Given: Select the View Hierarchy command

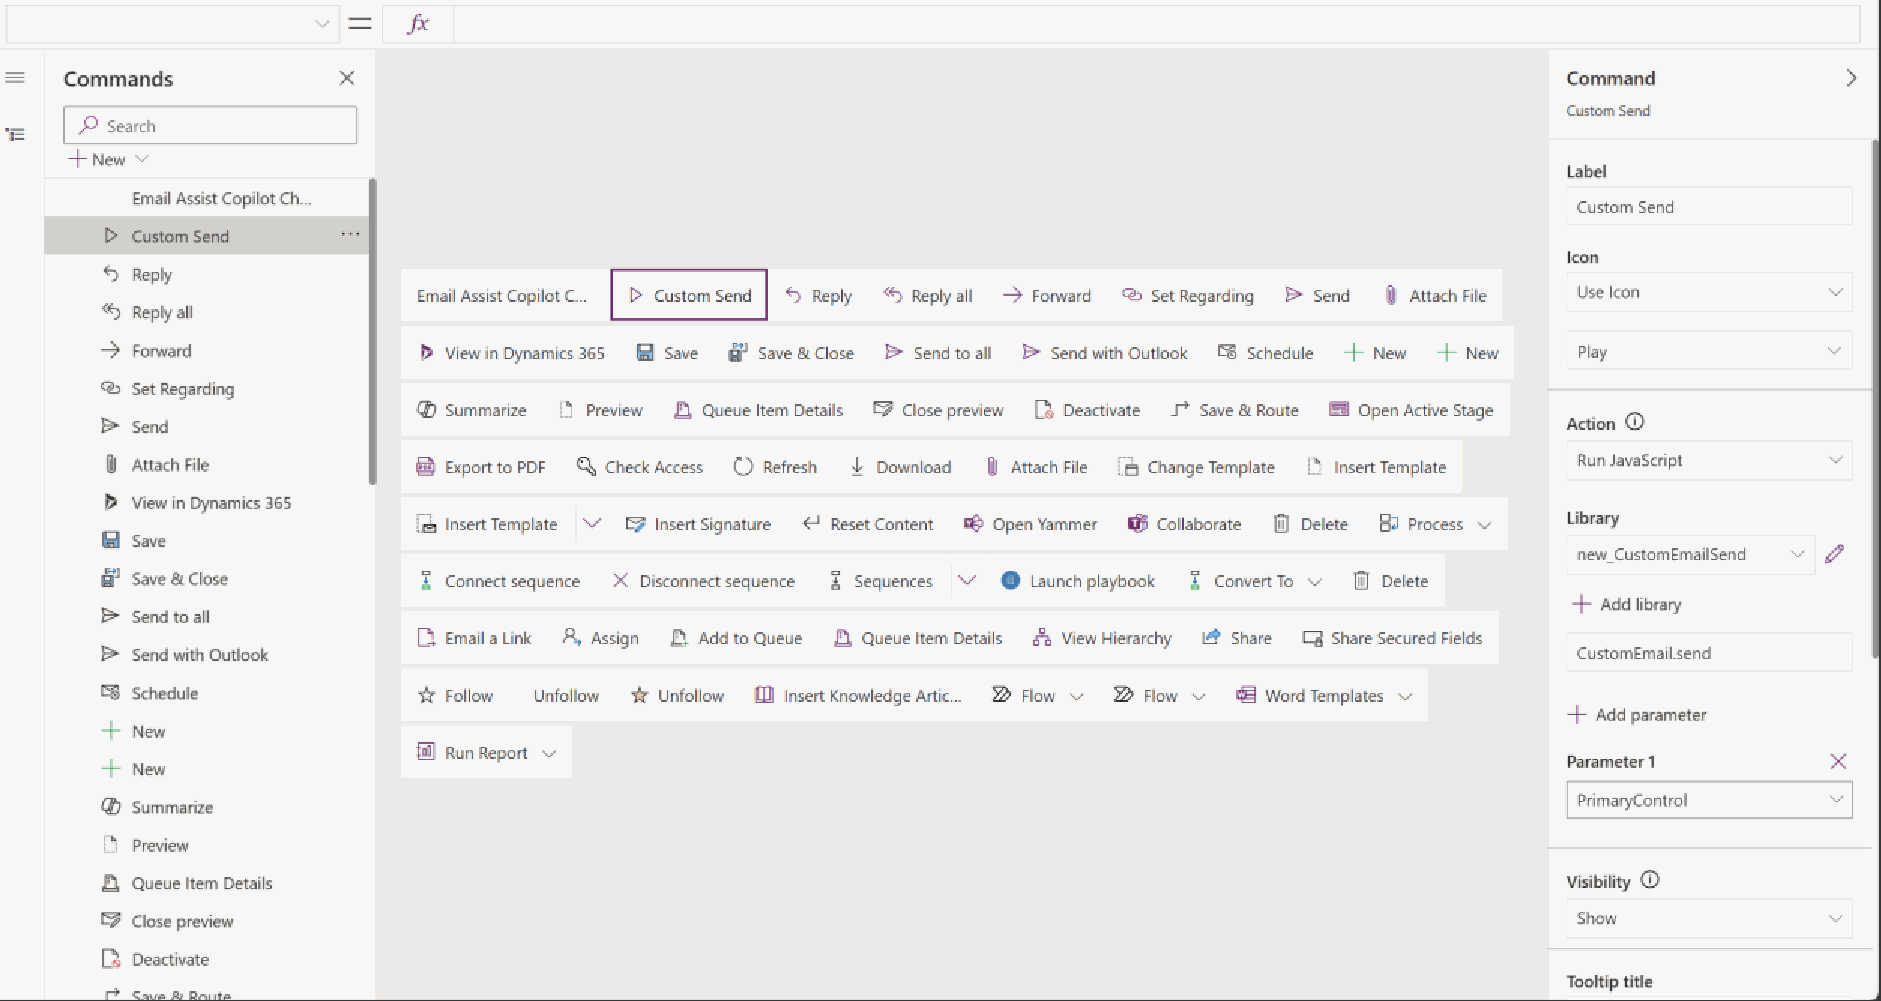Looking at the screenshot, I should point(1102,638).
